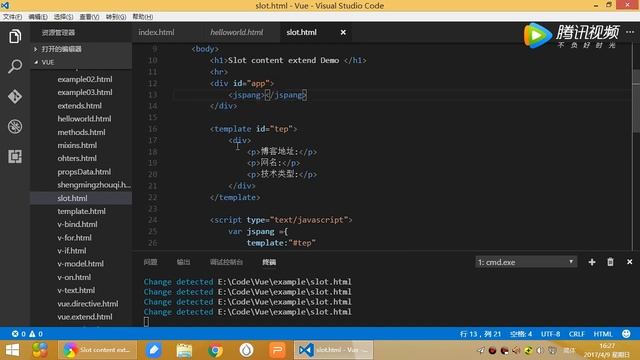Change CRLF line ending in status bar
This screenshot has height=360, width=640.
coord(576,334)
